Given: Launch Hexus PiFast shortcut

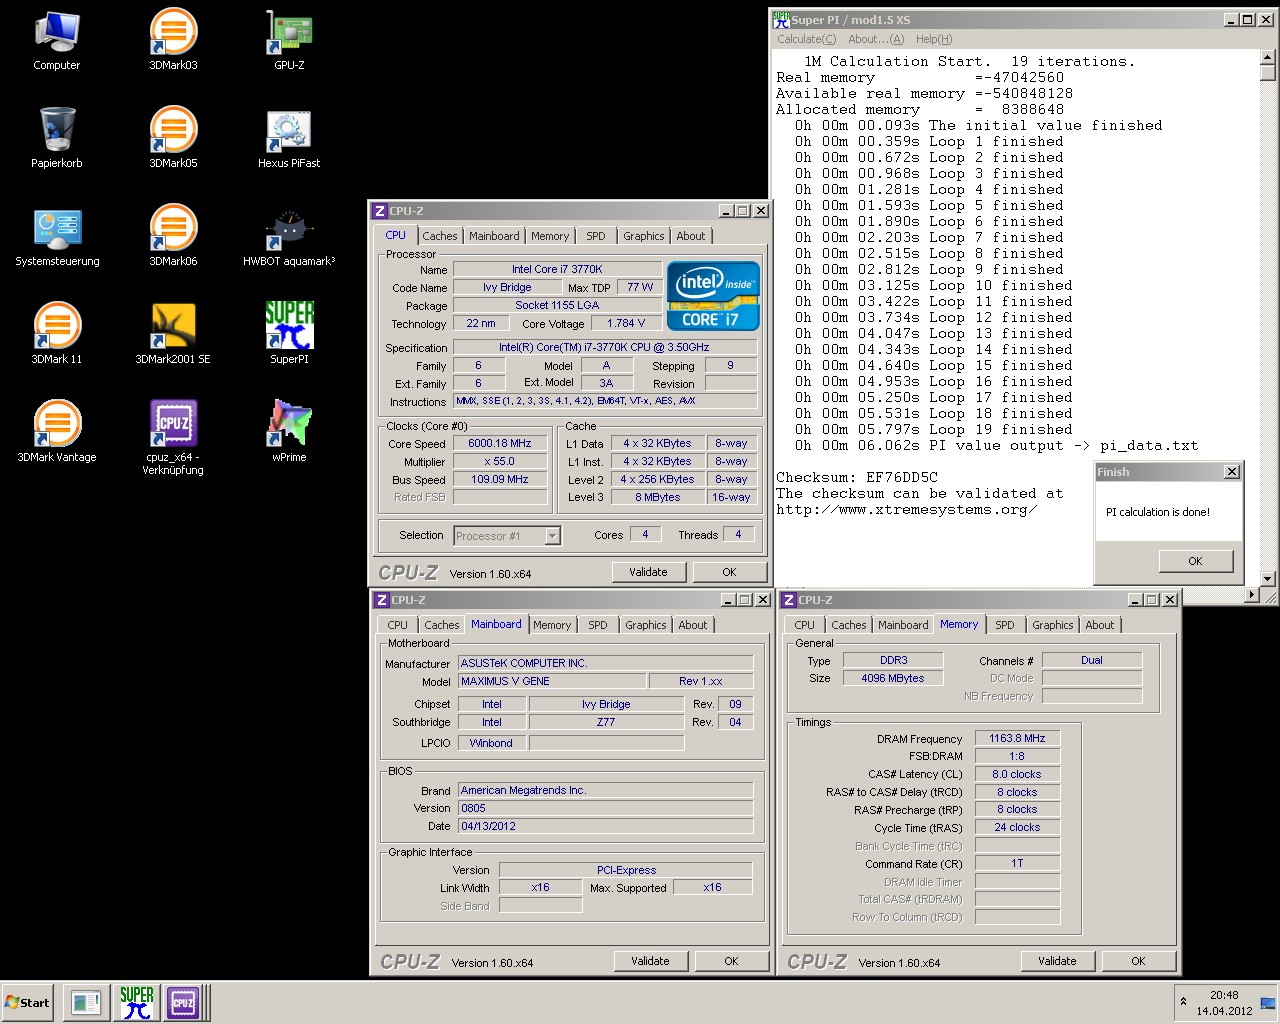Looking at the screenshot, I should (289, 137).
